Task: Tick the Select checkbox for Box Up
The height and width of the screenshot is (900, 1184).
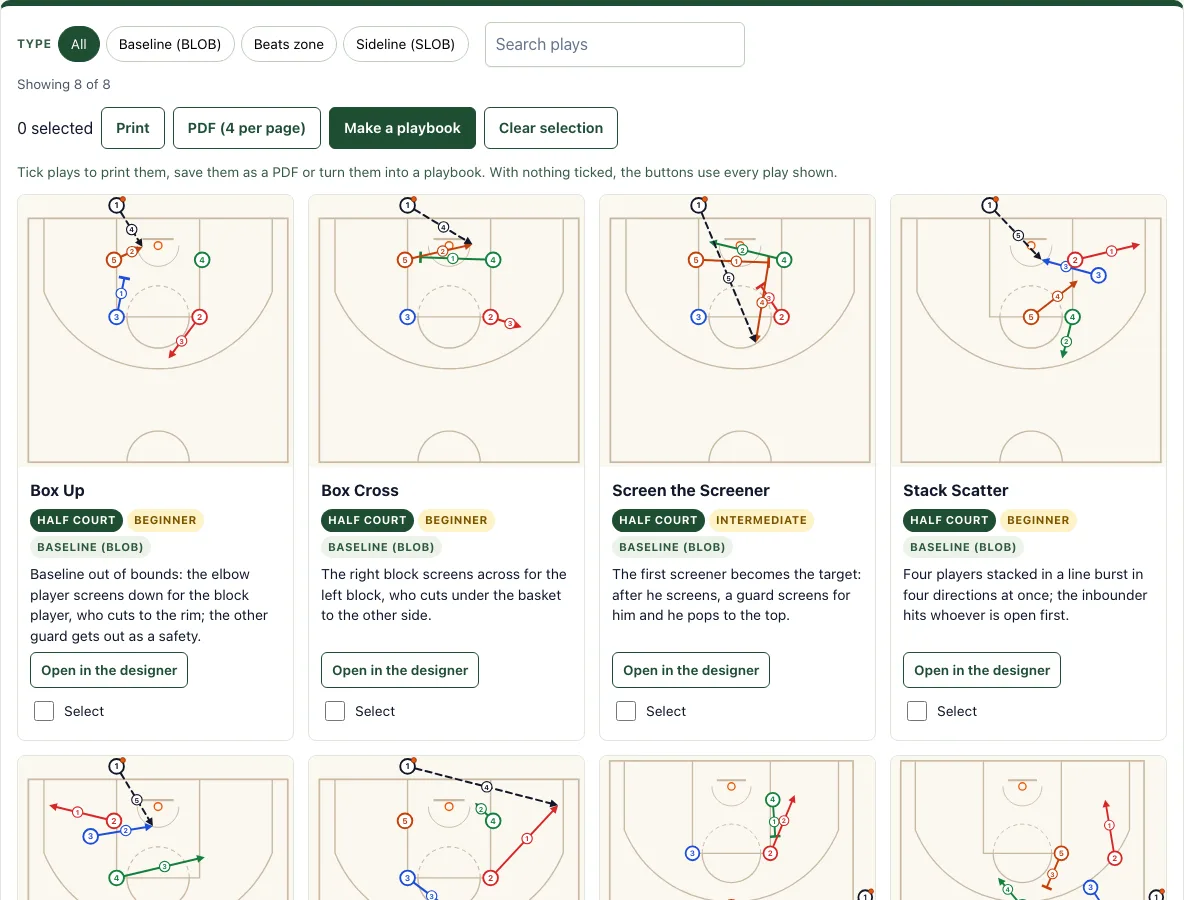Action: pyautogui.click(x=44, y=711)
